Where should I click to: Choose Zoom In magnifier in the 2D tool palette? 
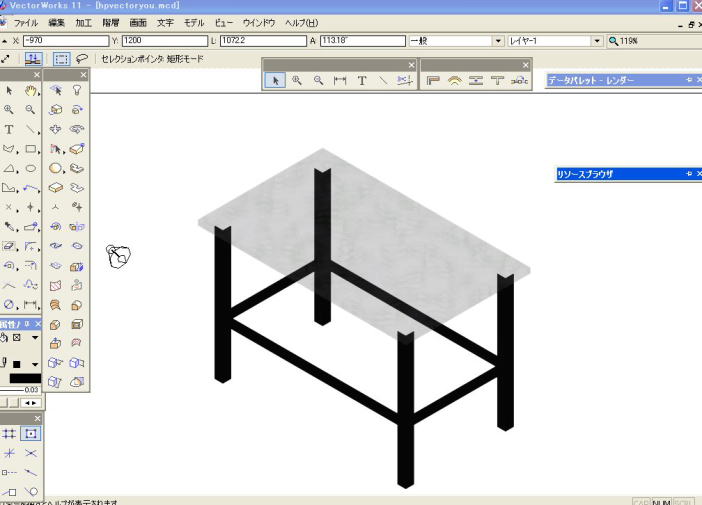(x=9, y=110)
